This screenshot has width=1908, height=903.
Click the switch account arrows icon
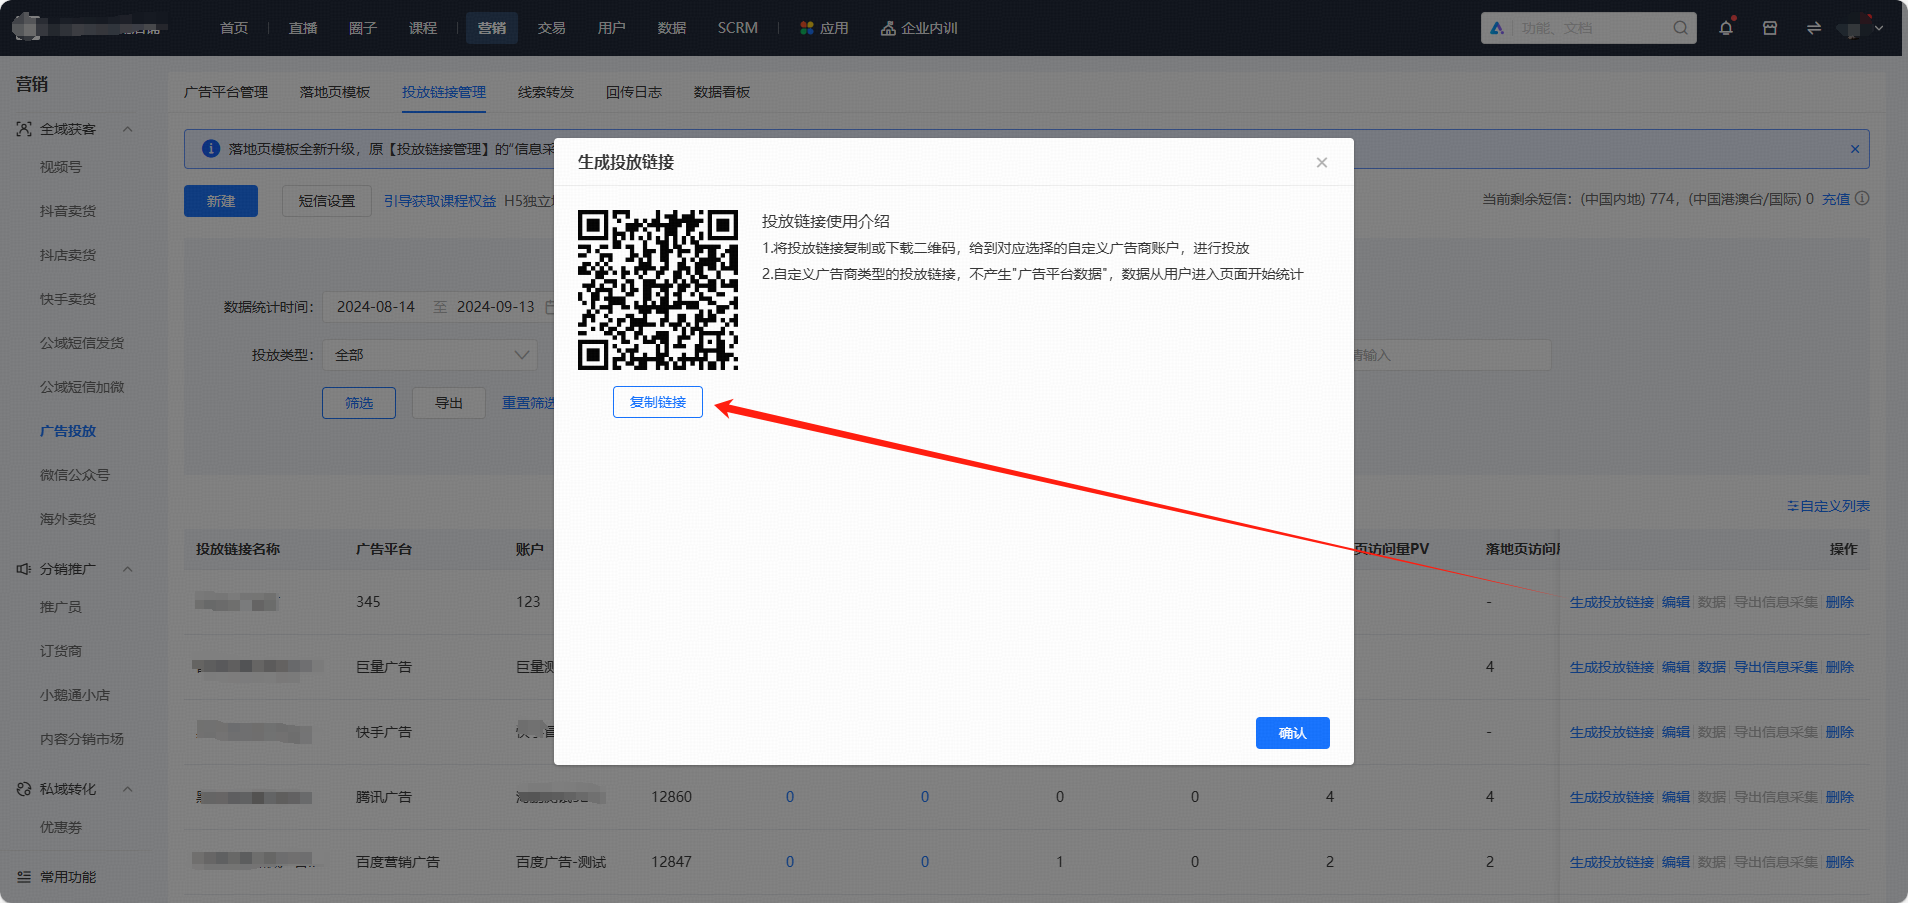[1814, 28]
